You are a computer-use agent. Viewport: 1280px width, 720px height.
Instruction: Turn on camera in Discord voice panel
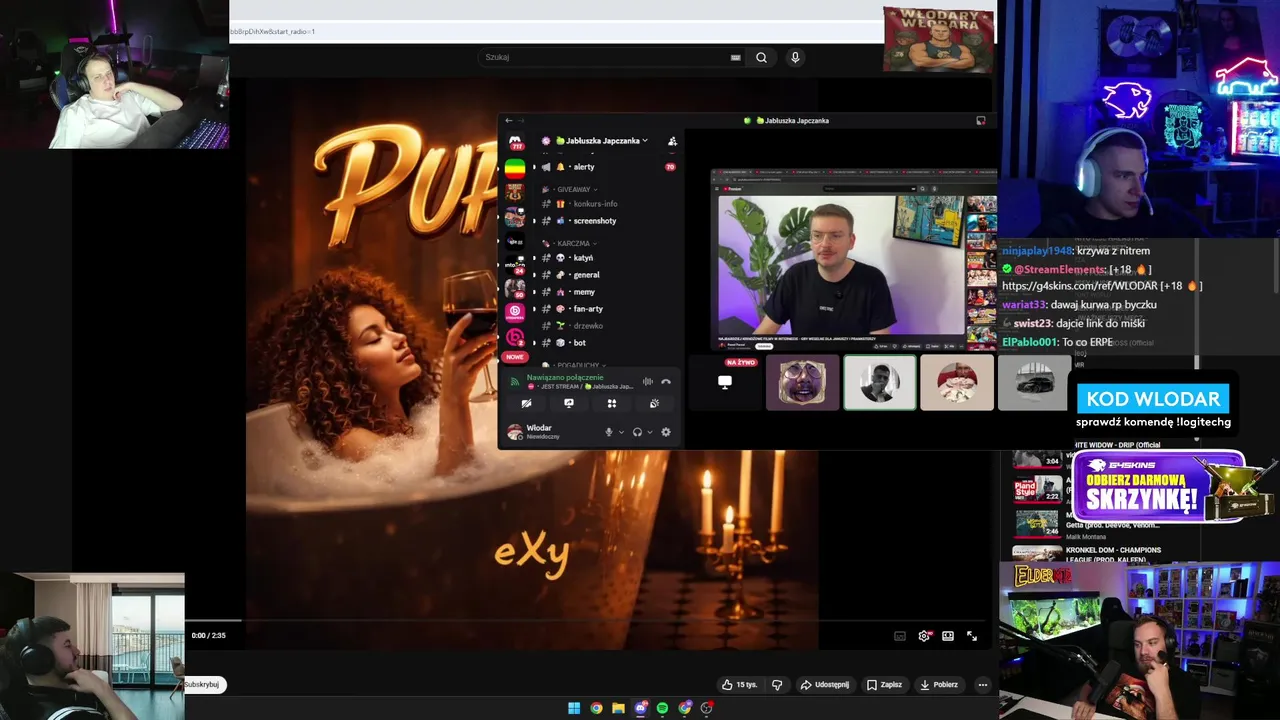point(526,403)
